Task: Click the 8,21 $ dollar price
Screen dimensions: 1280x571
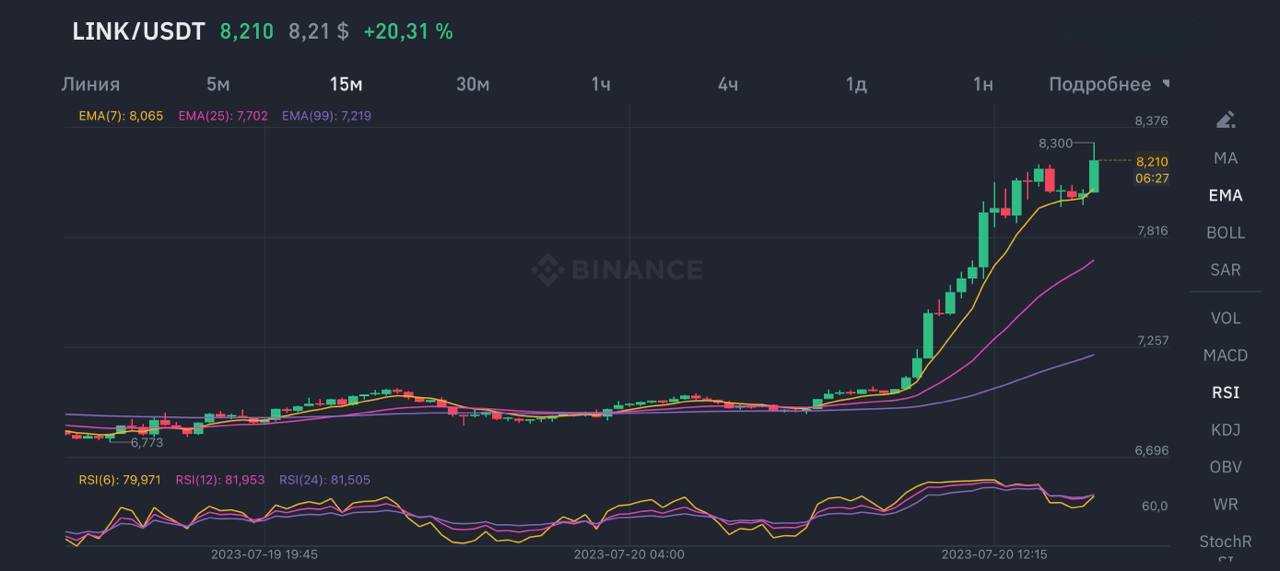Action: pos(319,31)
